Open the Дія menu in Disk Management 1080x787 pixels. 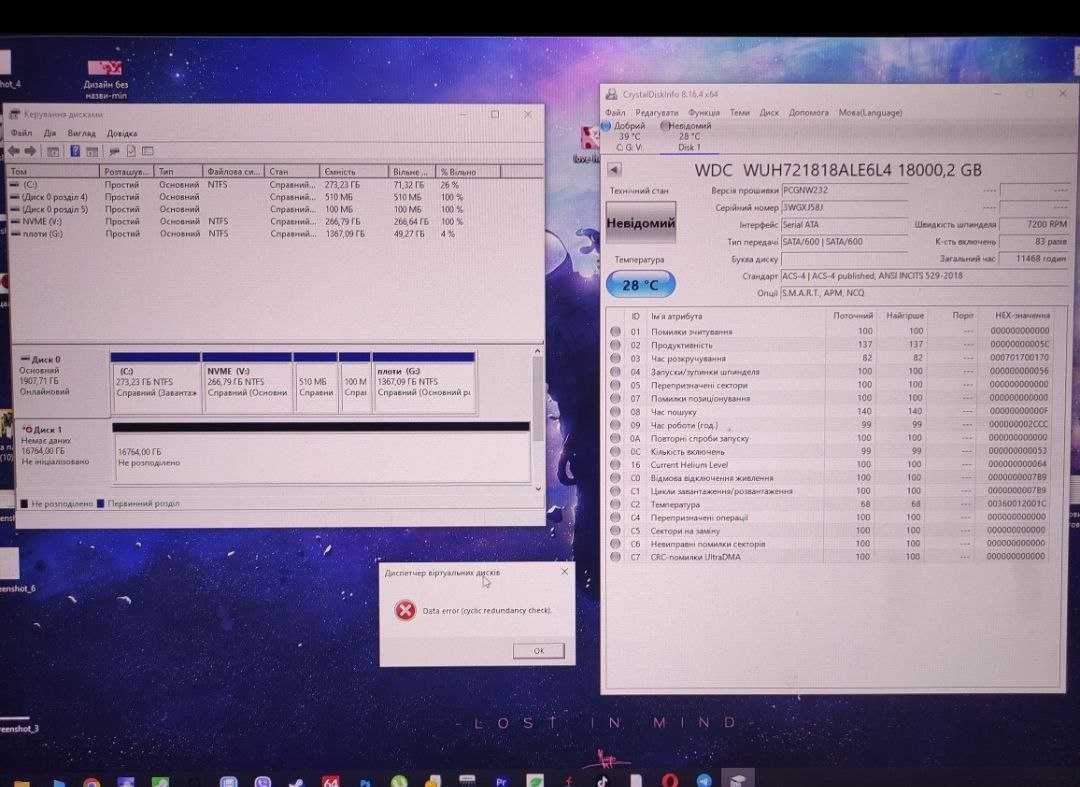tap(50, 133)
